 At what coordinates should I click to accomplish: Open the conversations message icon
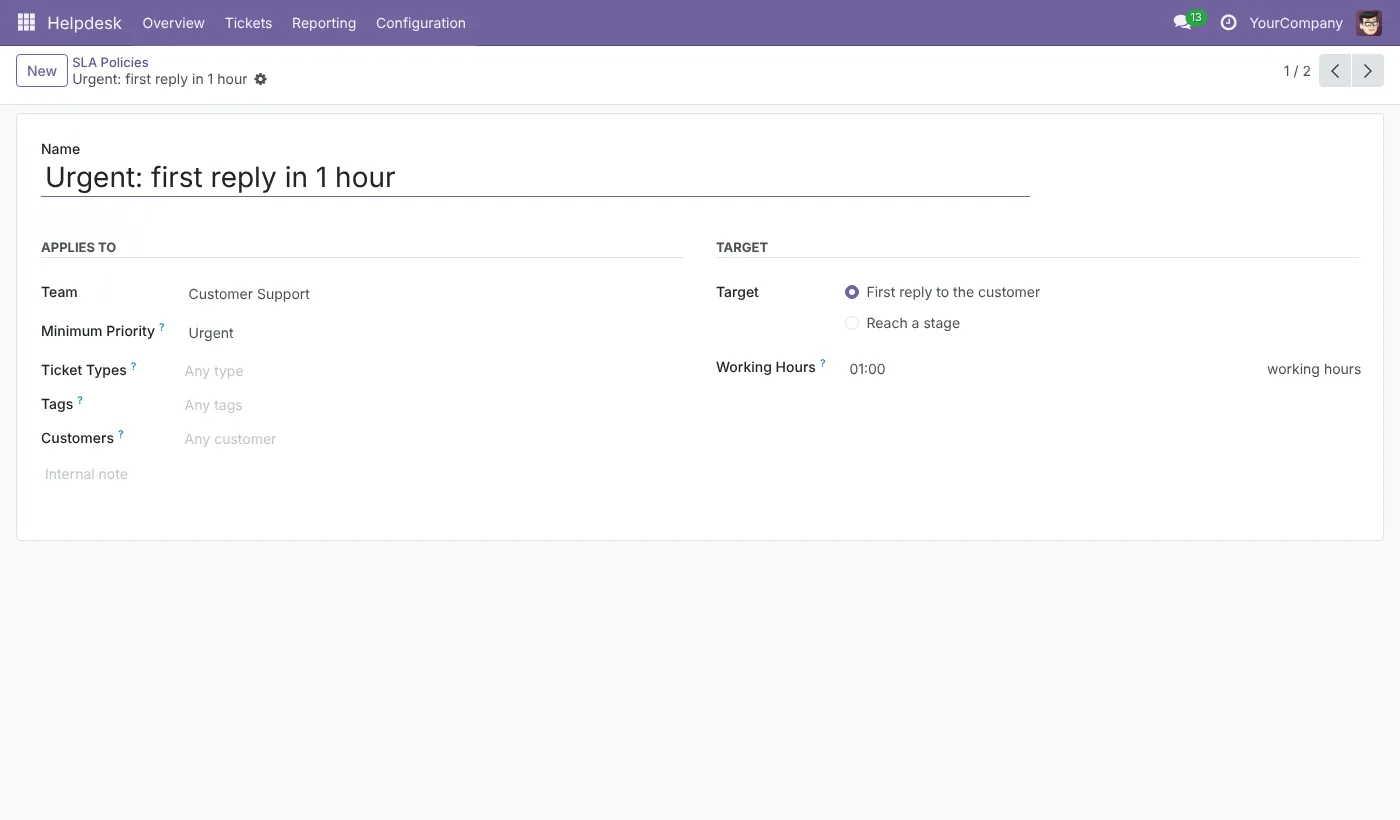coord(1182,22)
